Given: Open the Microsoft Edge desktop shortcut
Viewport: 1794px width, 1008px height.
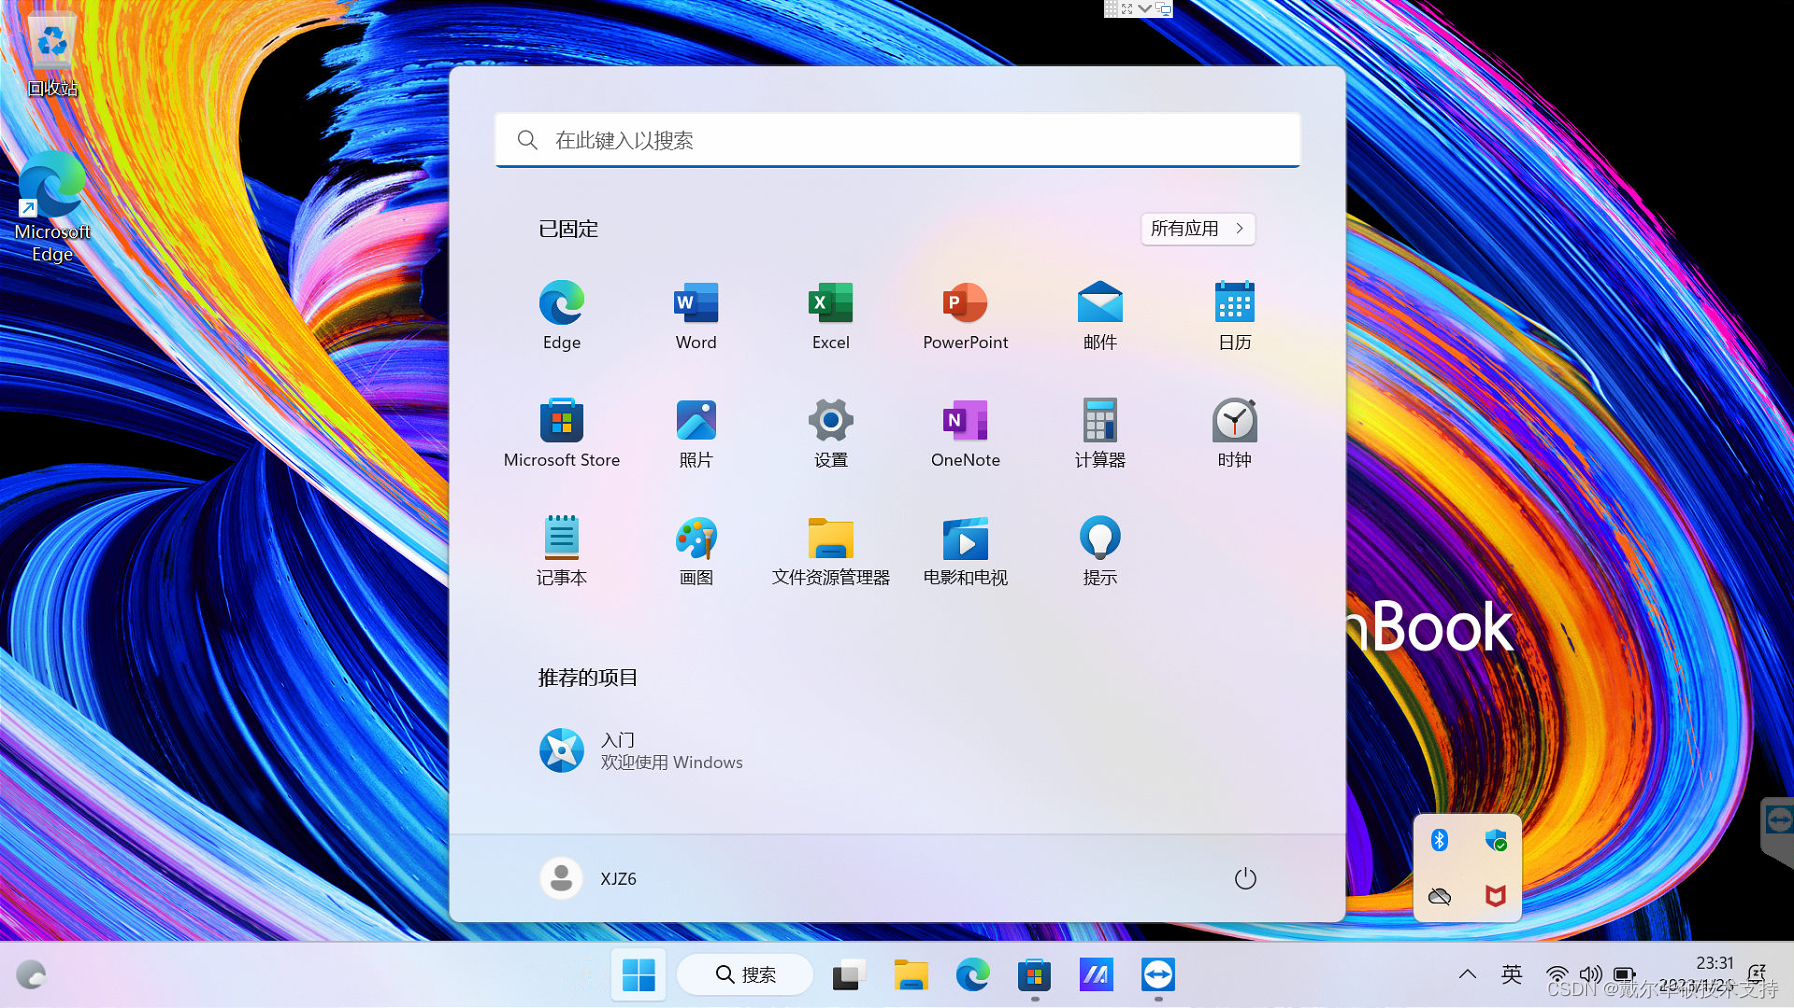Looking at the screenshot, I should point(52,207).
